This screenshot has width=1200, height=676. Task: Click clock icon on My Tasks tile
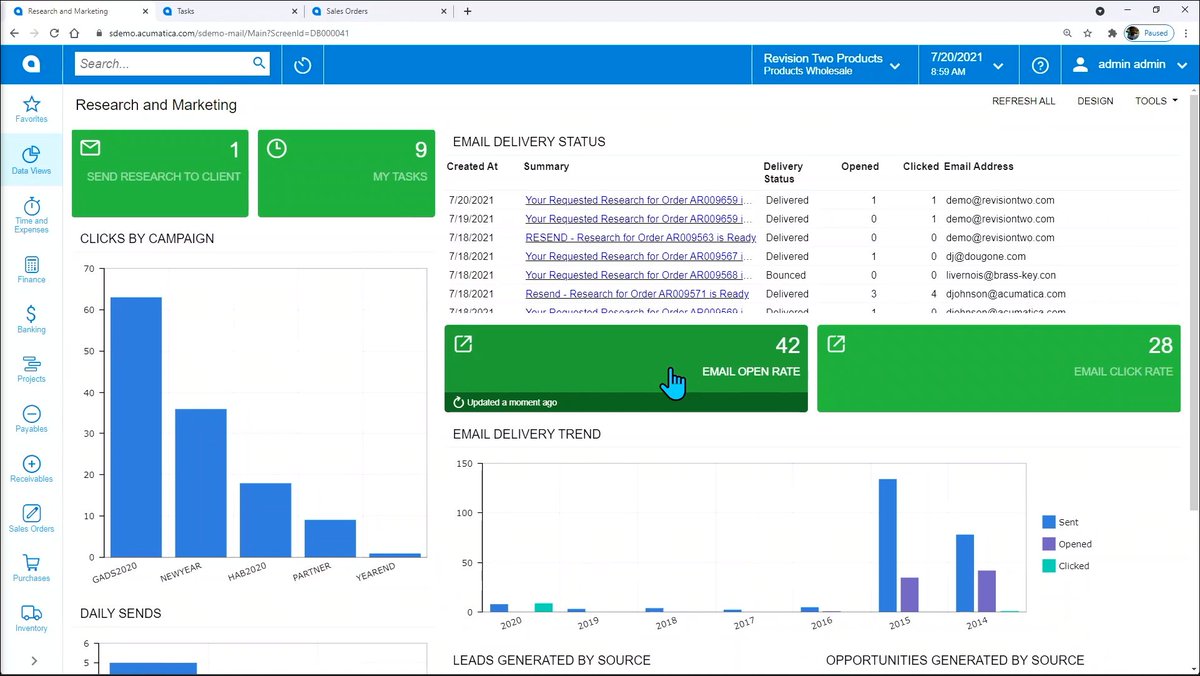point(277,148)
